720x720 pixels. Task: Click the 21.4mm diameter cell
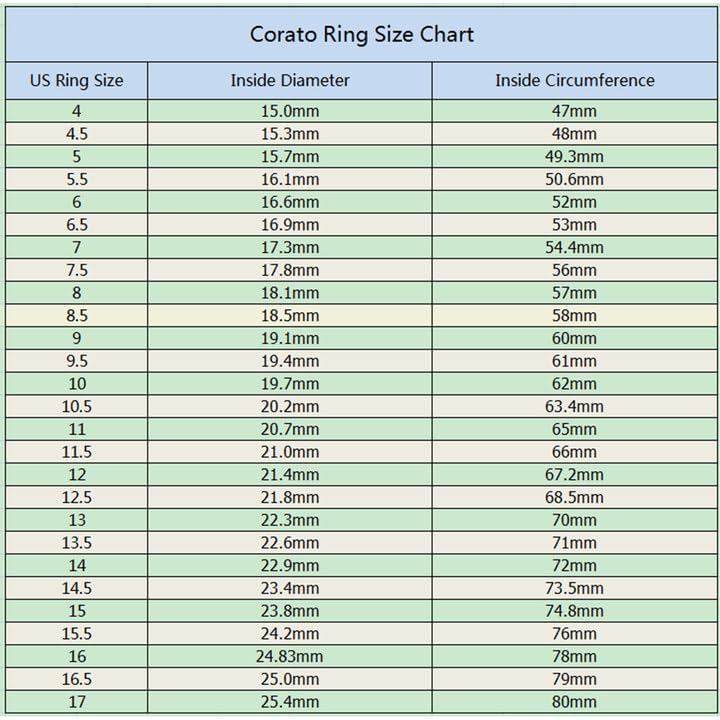(289, 474)
